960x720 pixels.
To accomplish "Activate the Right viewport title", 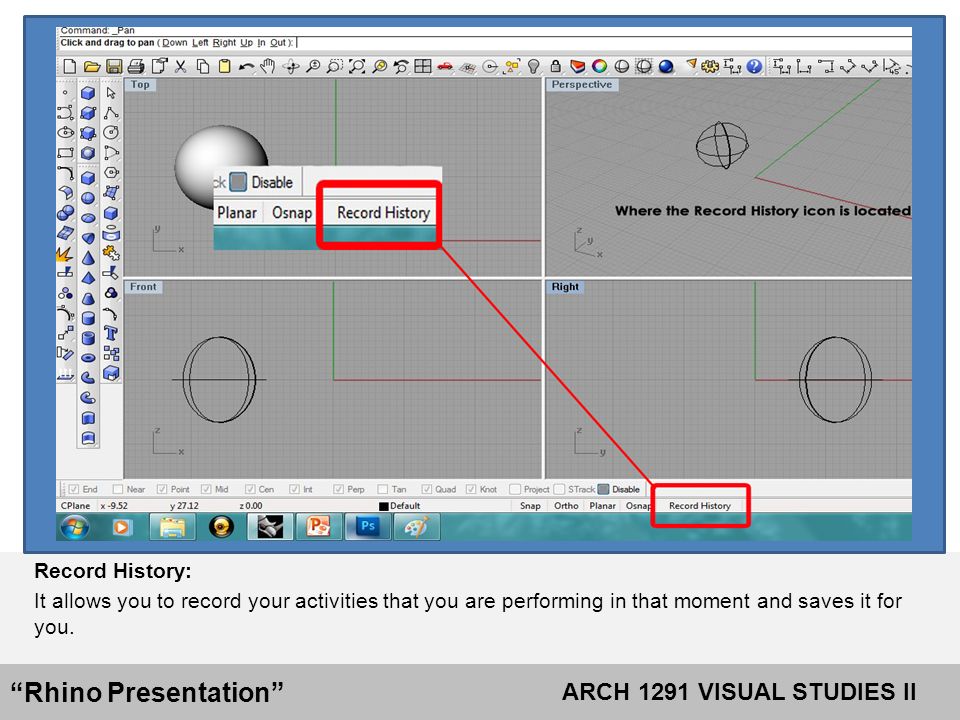I will (x=564, y=287).
